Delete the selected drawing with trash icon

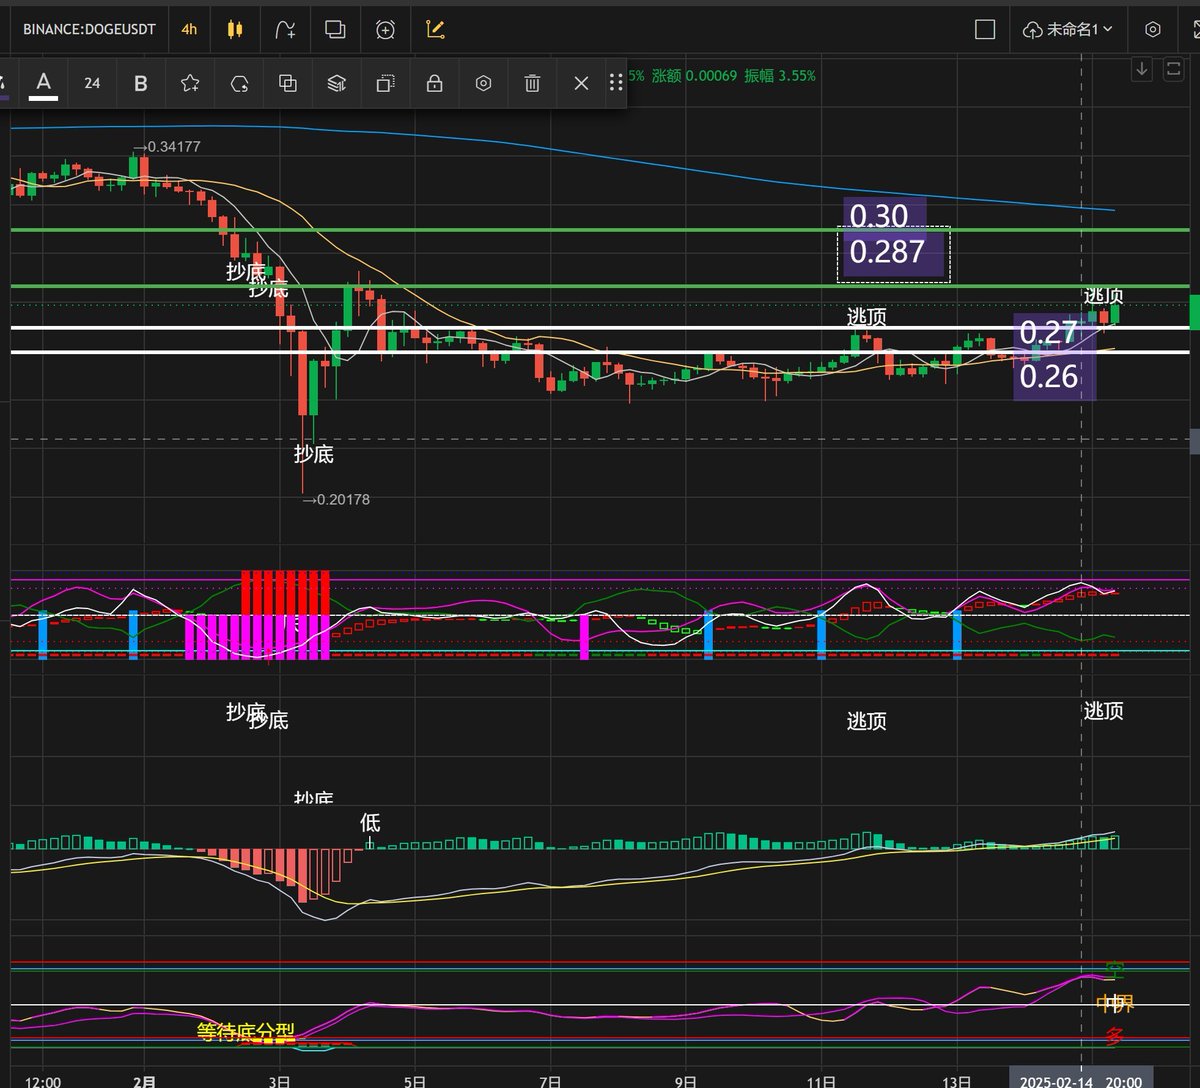532,83
